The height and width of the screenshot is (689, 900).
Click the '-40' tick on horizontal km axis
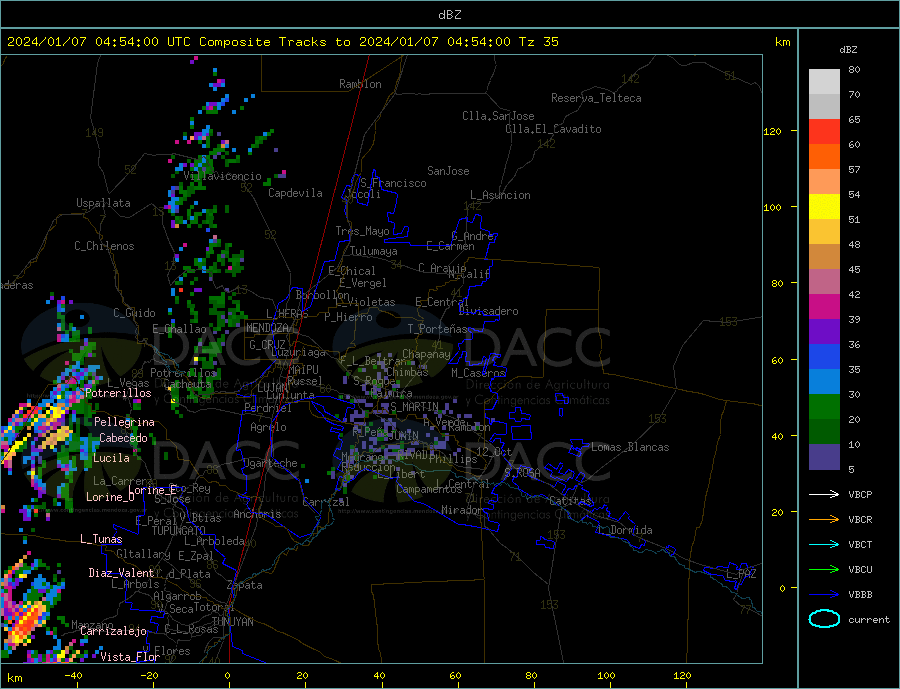[73, 676]
